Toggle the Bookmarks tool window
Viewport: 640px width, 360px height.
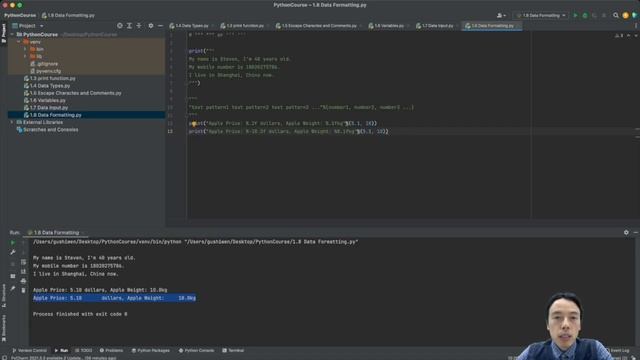(4, 328)
